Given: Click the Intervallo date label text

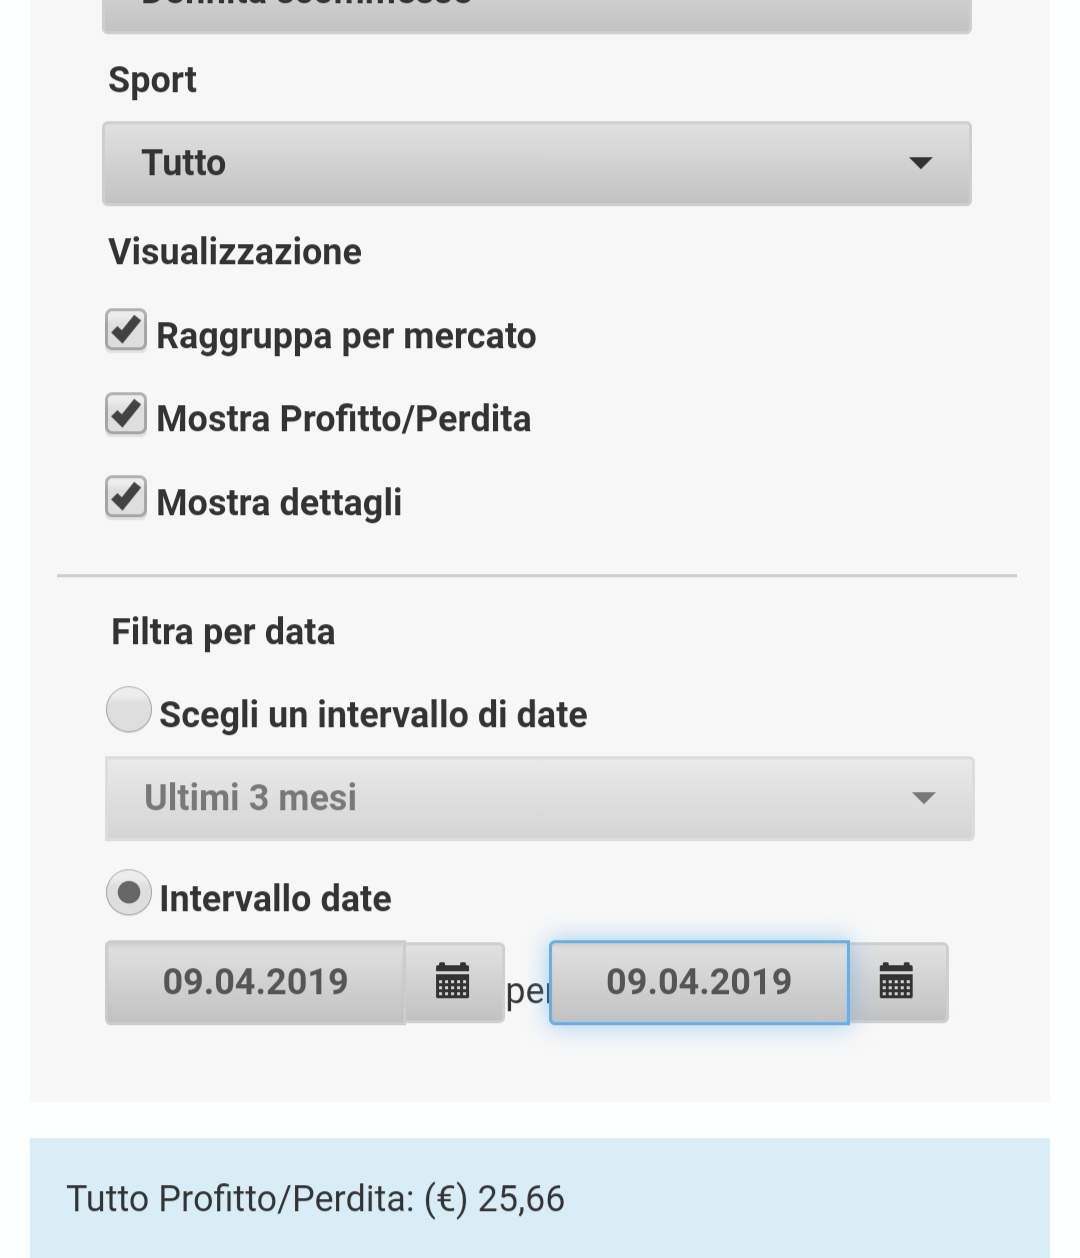Looking at the screenshot, I should [x=275, y=898].
